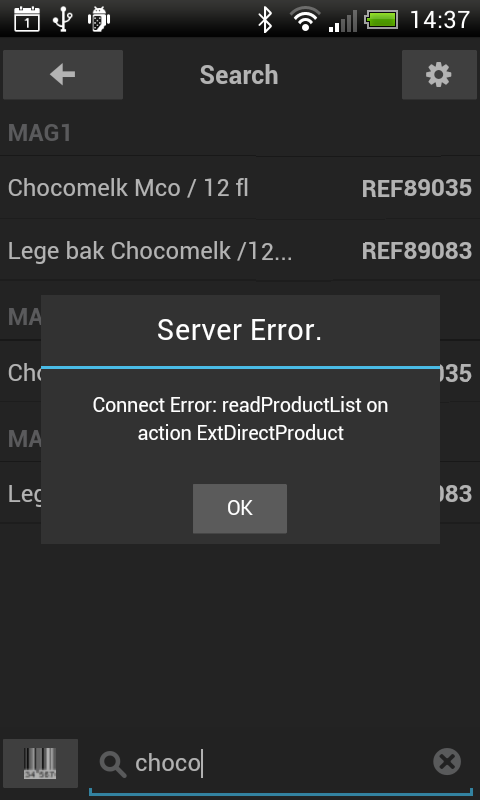The width and height of the screenshot is (480, 800).
Task: Select reference REF89035 in MAG1
Action: 416,188
